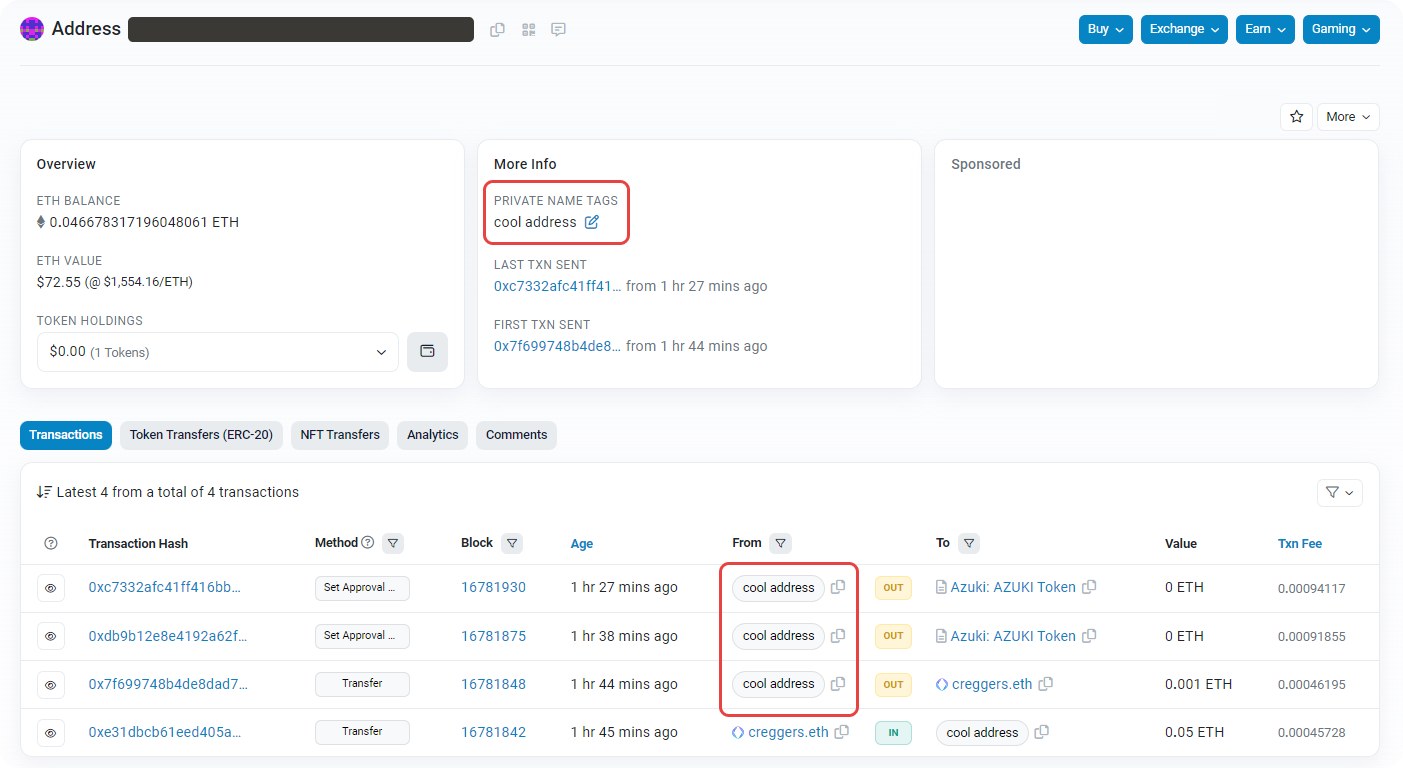Open block 16781930 link
The image size is (1403, 768).
point(493,588)
